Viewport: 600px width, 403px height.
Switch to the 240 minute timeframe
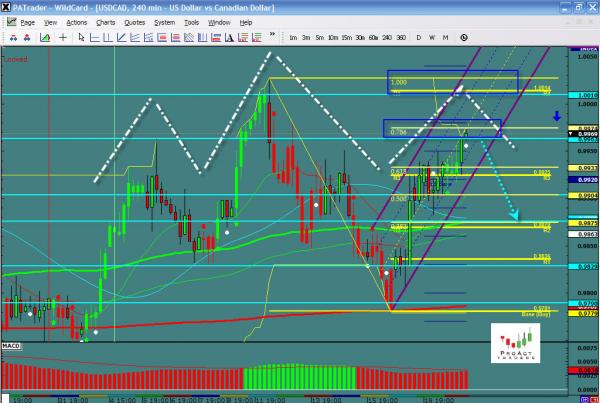[x=386, y=37]
